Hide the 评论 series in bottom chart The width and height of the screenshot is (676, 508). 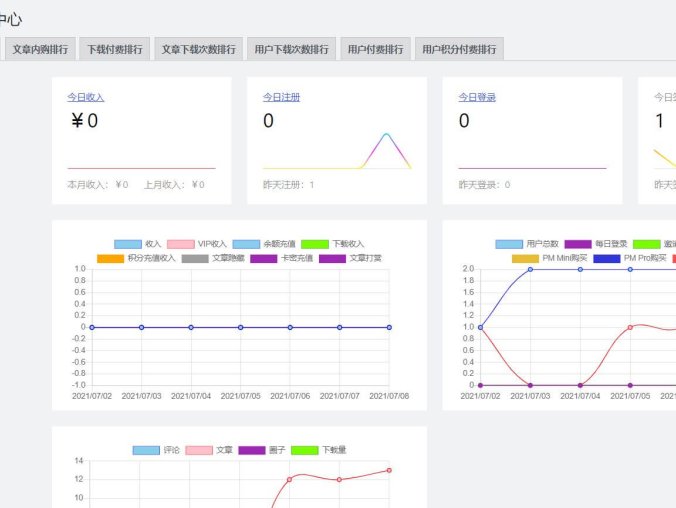[157, 450]
